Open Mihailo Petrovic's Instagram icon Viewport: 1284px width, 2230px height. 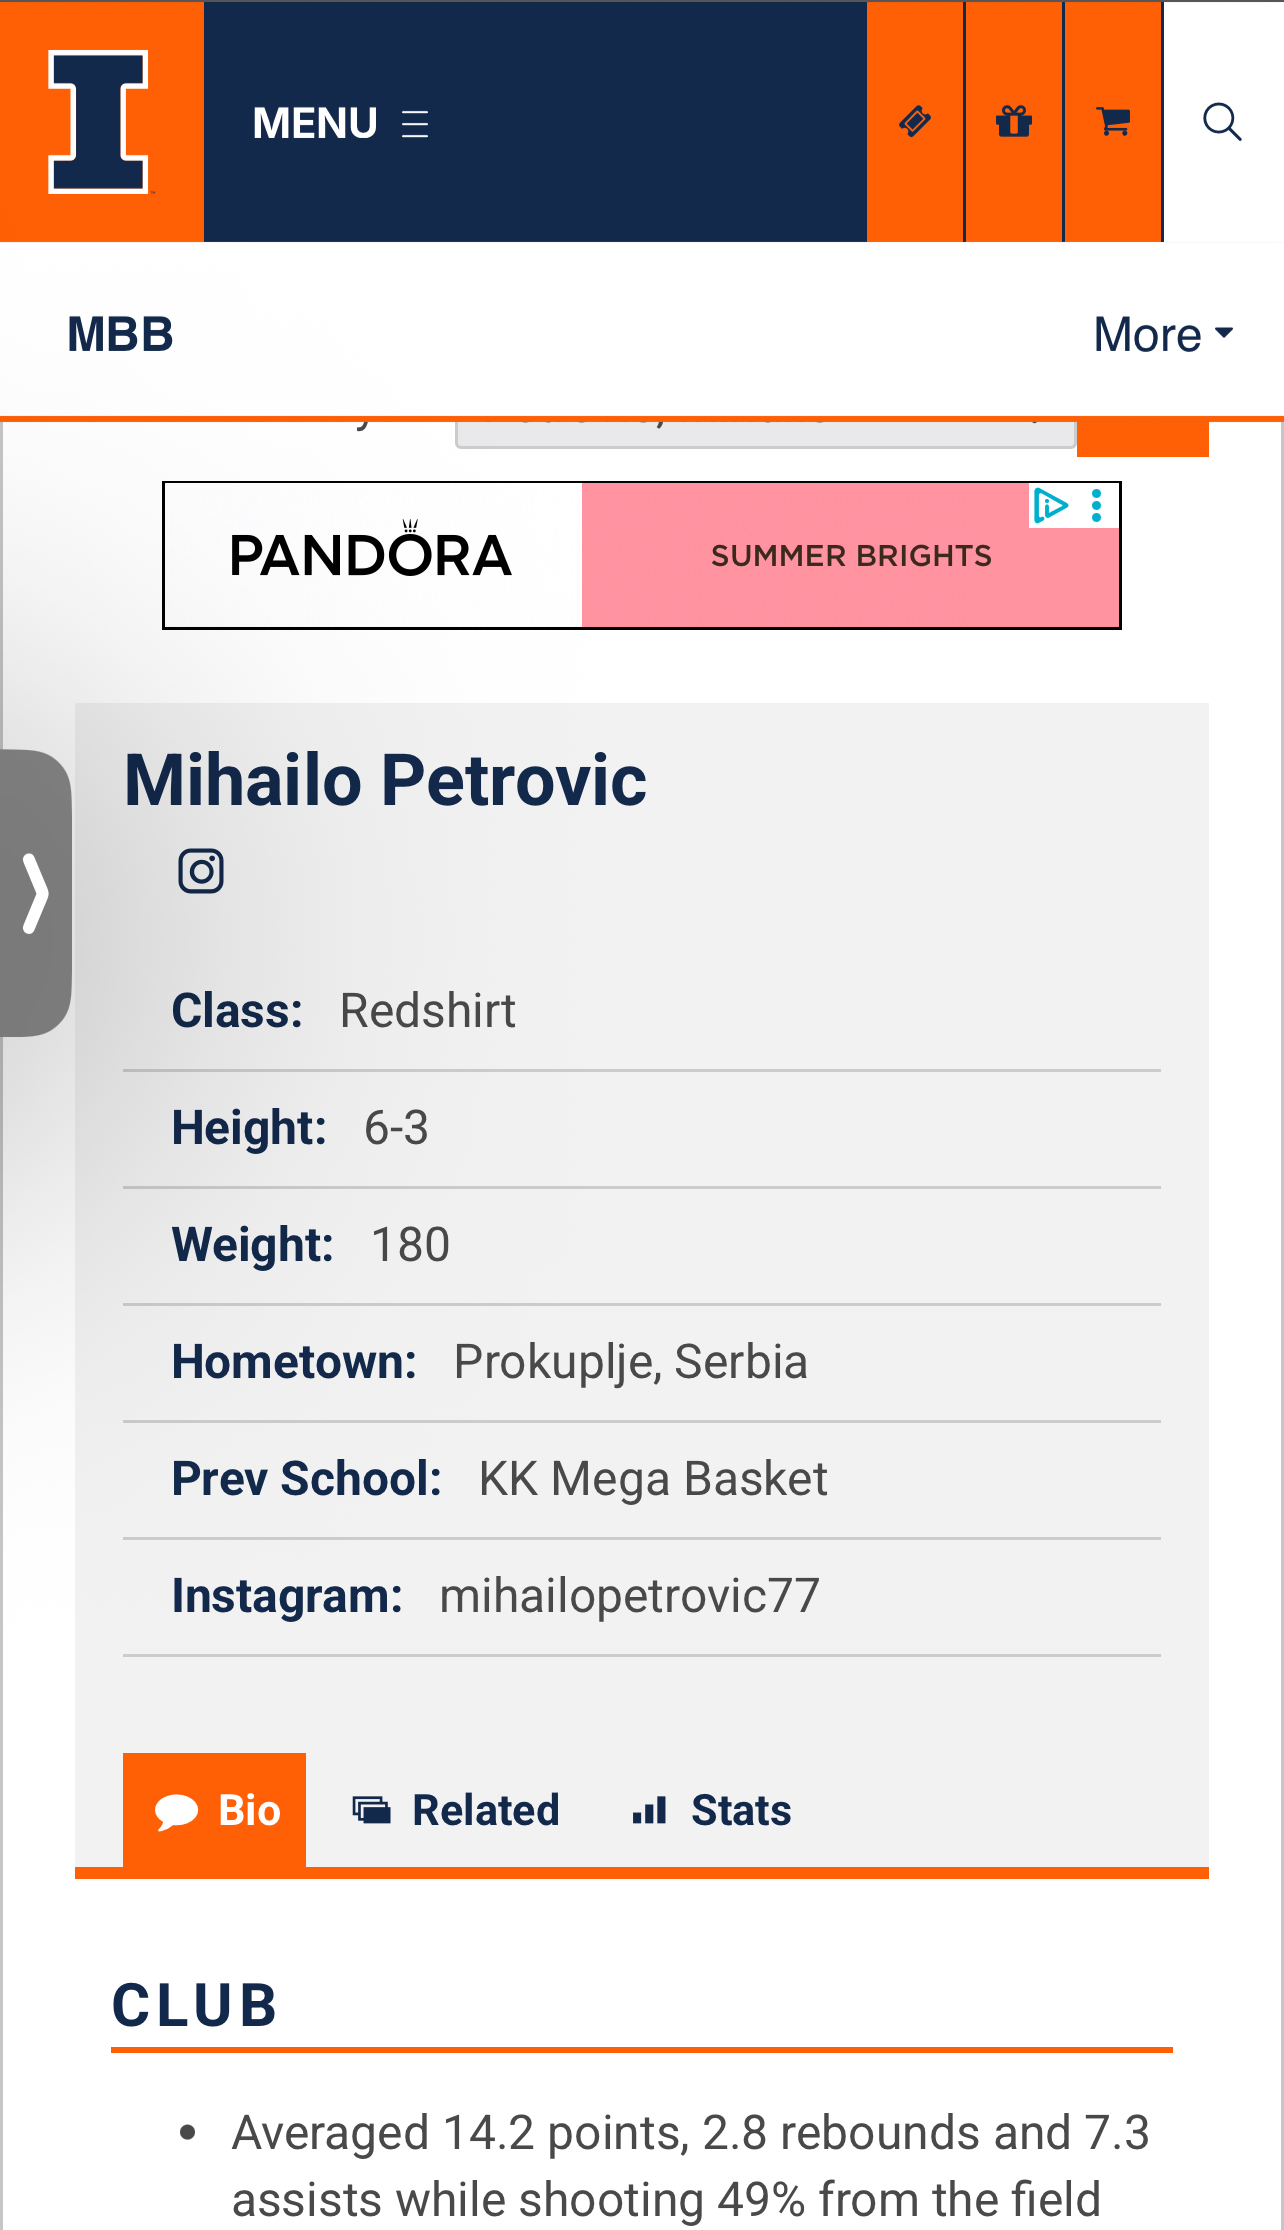pyautogui.click(x=201, y=871)
